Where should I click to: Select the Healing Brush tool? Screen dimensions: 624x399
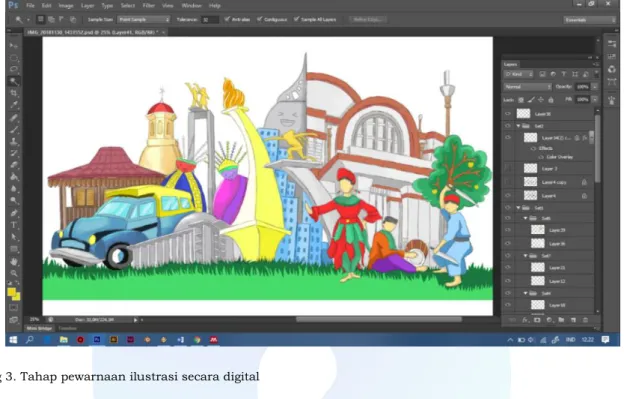tap(14, 117)
